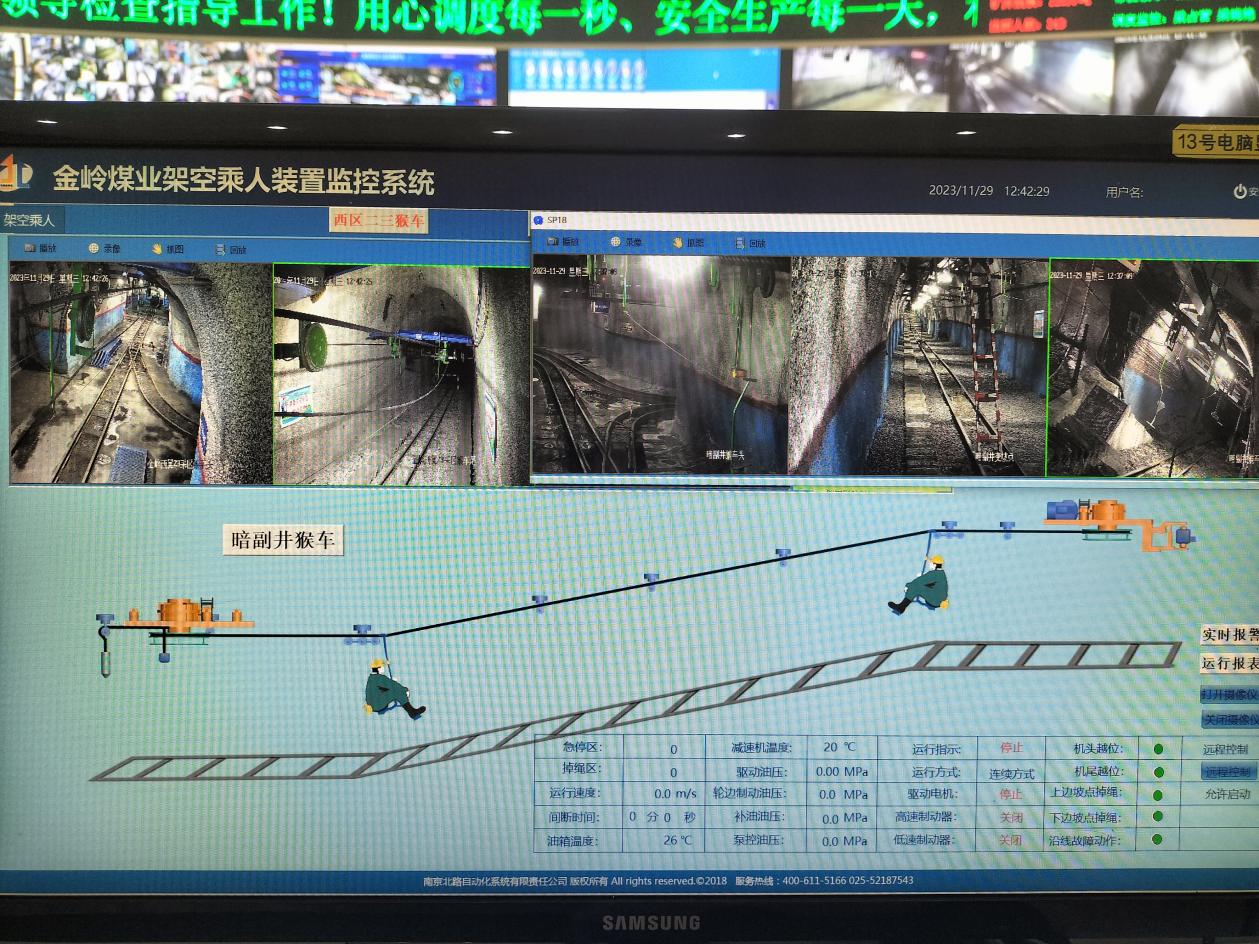
Task: Open 实时报警 real-time alarm panel
Action: click(1229, 635)
